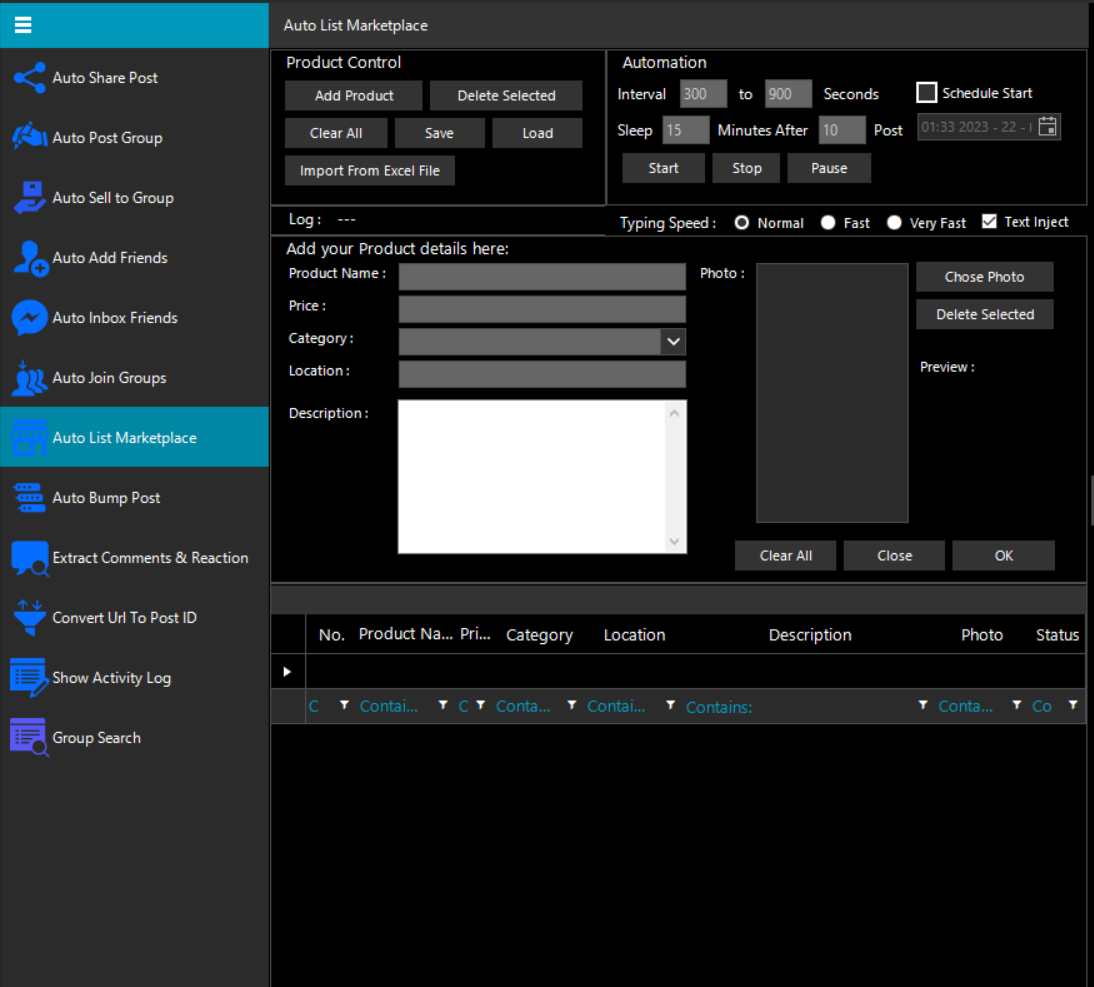
Task: Click the Auto Post Group sidebar icon
Action: [29, 137]
